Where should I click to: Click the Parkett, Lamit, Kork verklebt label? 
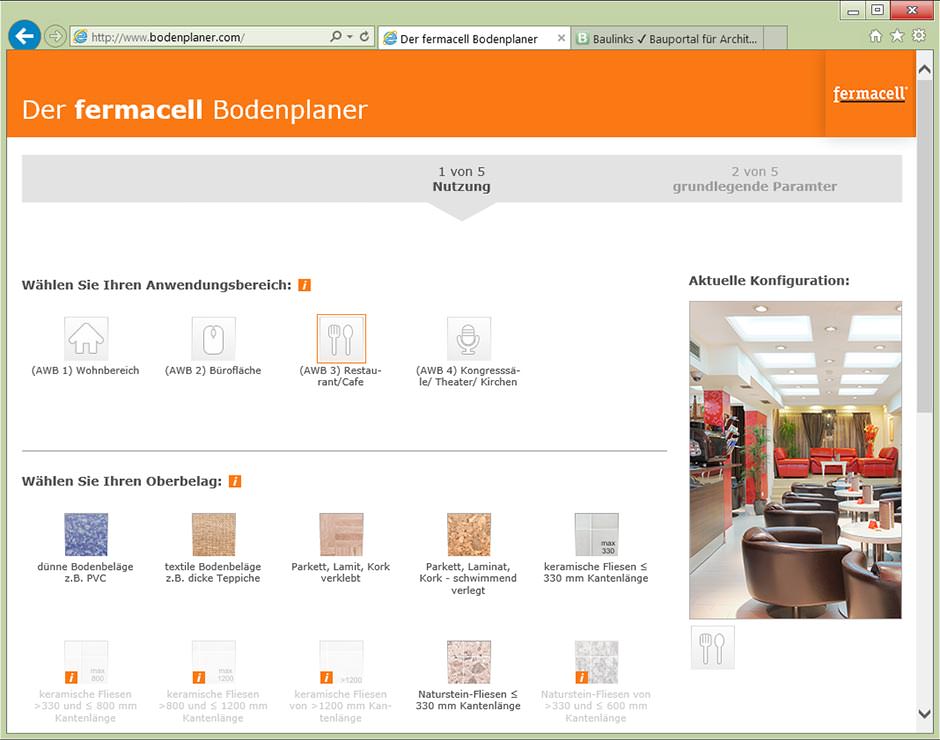click(x=341, y=572)
